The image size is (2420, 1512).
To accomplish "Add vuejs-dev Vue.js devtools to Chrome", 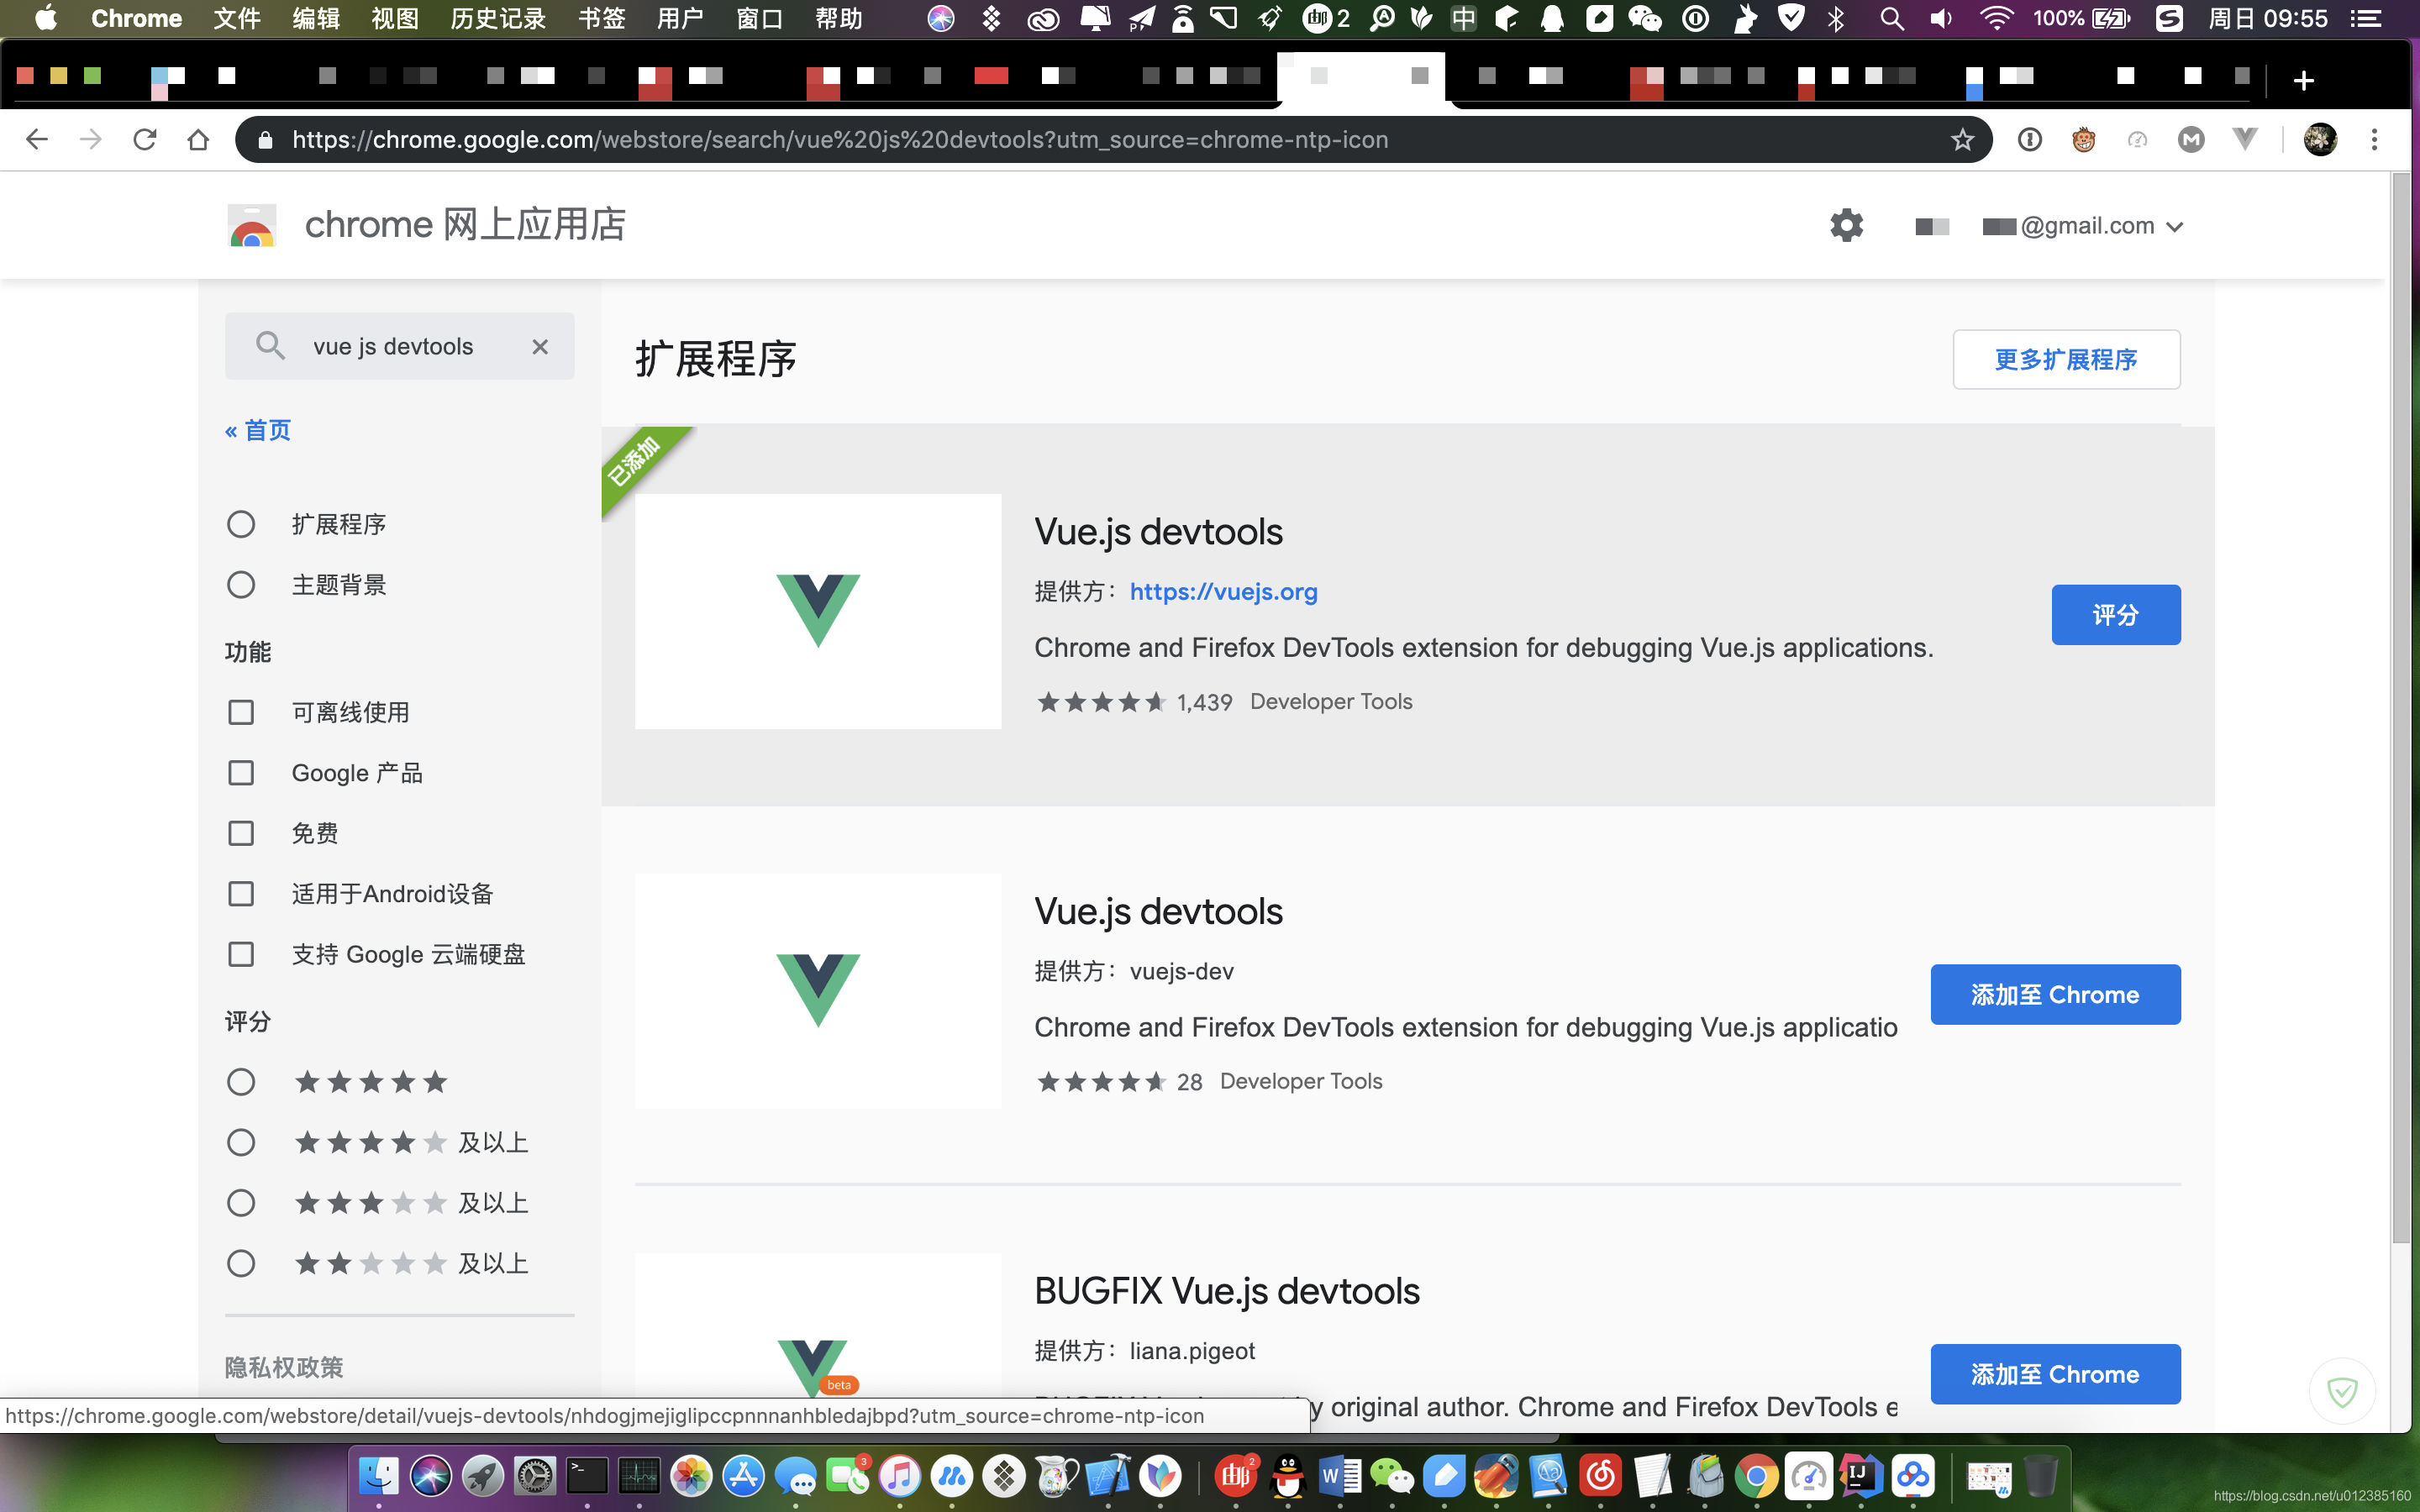I will click(x=2055, y=995).
